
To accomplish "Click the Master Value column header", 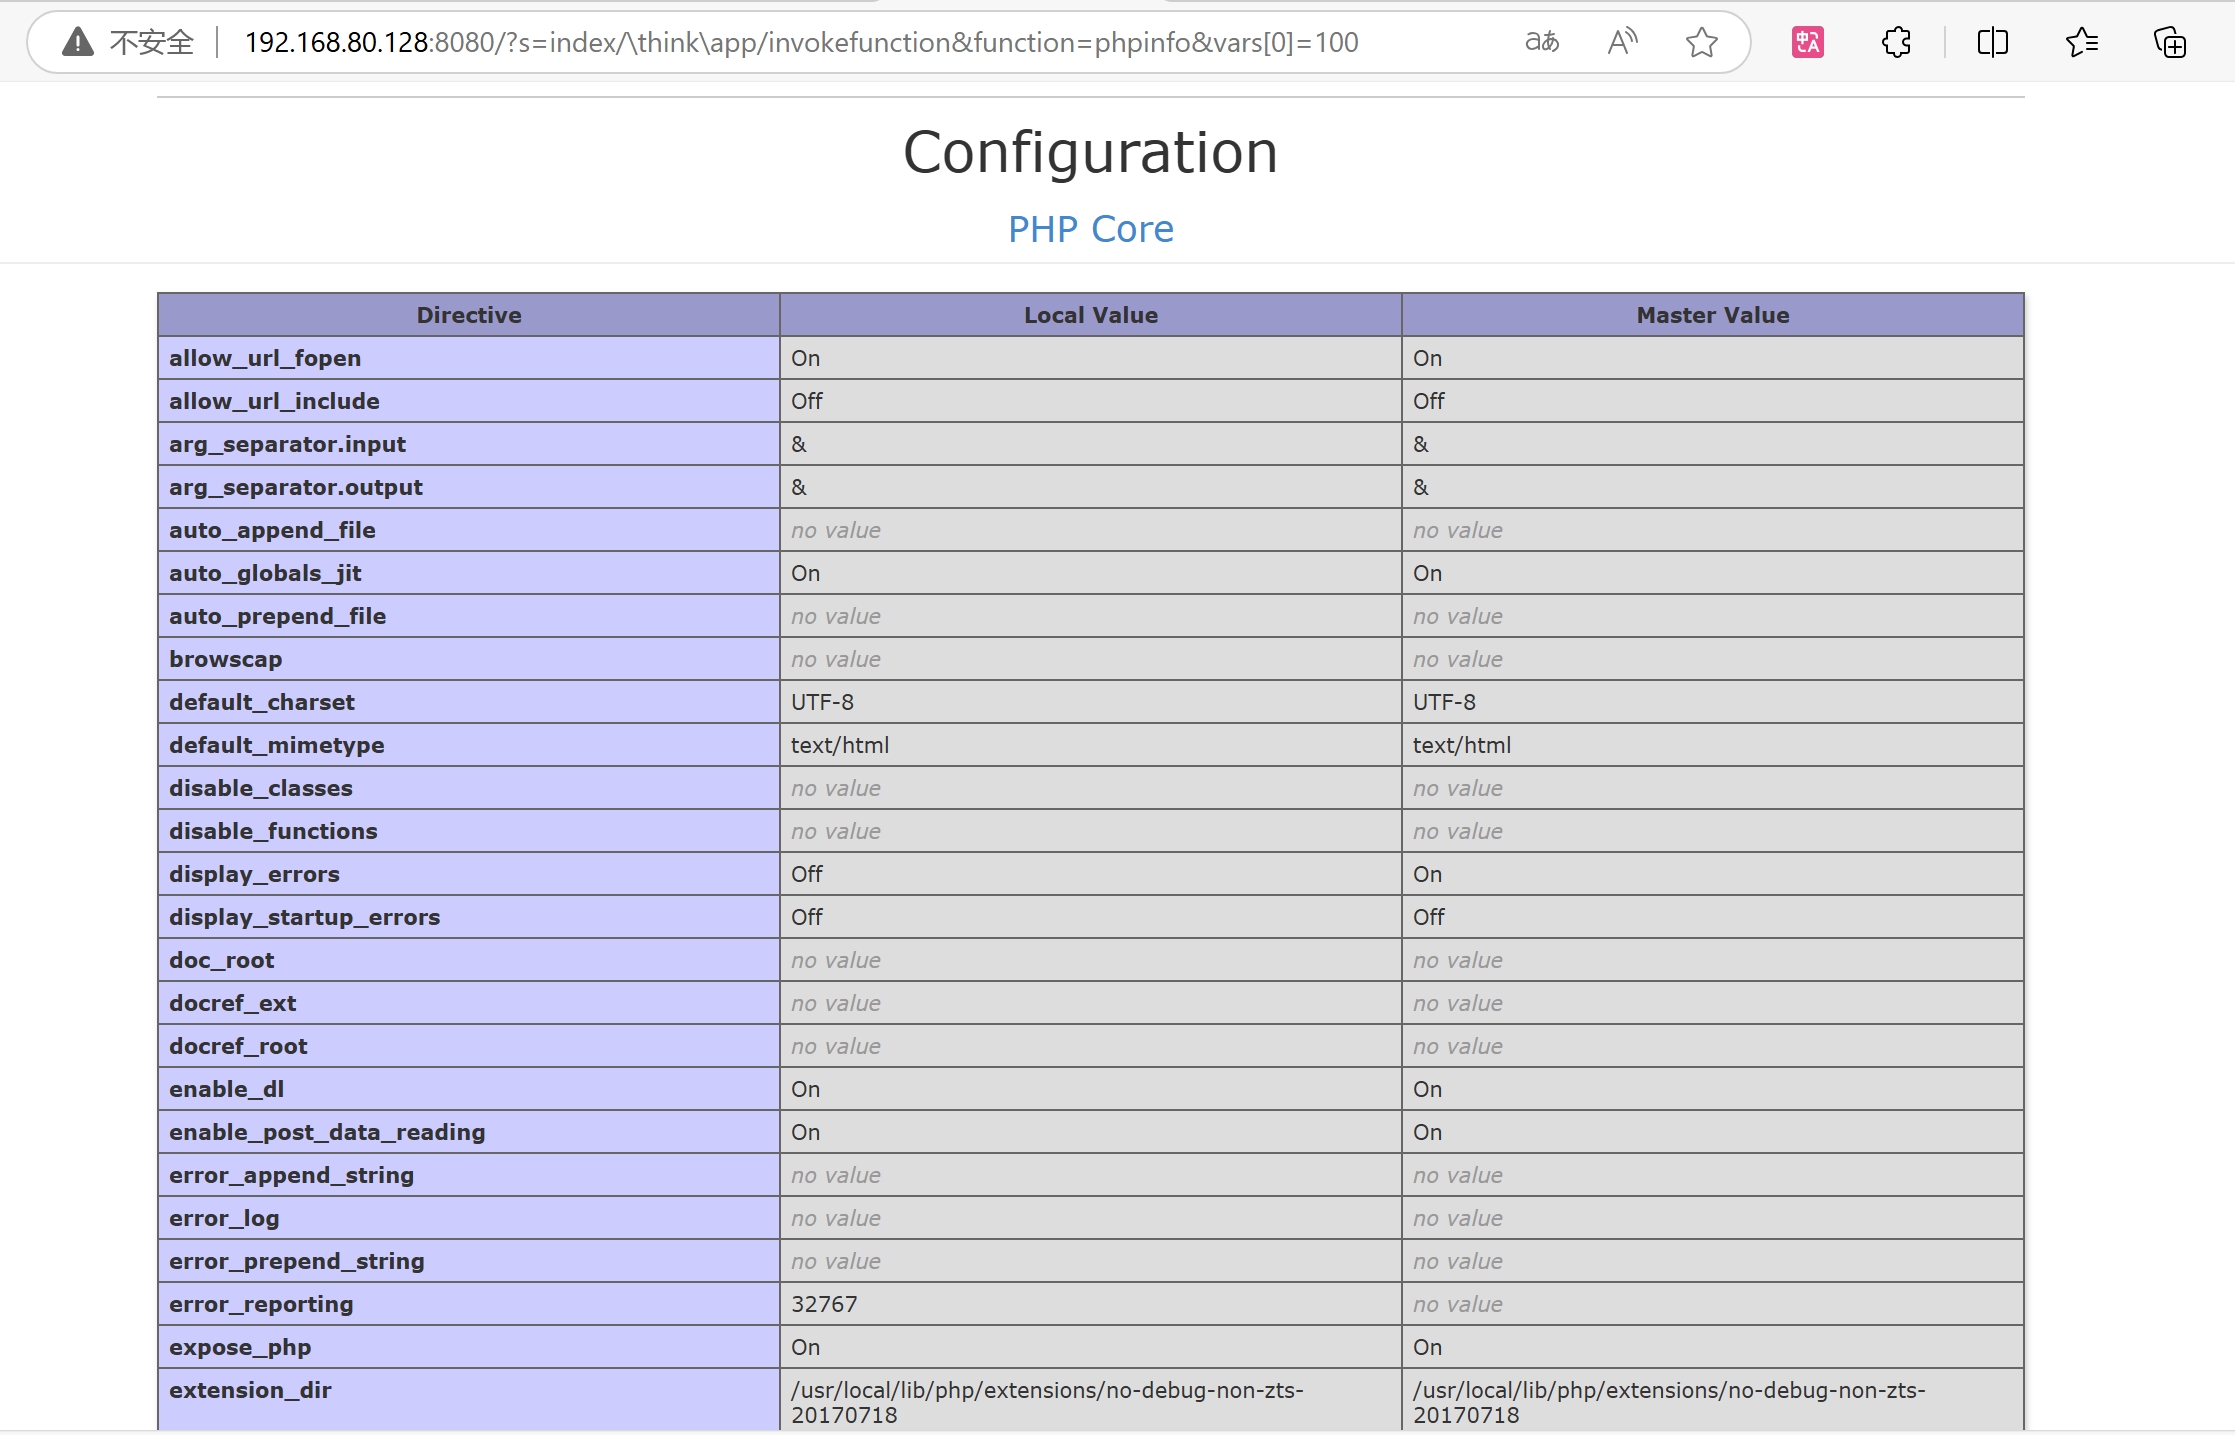I will [1712, 315].
